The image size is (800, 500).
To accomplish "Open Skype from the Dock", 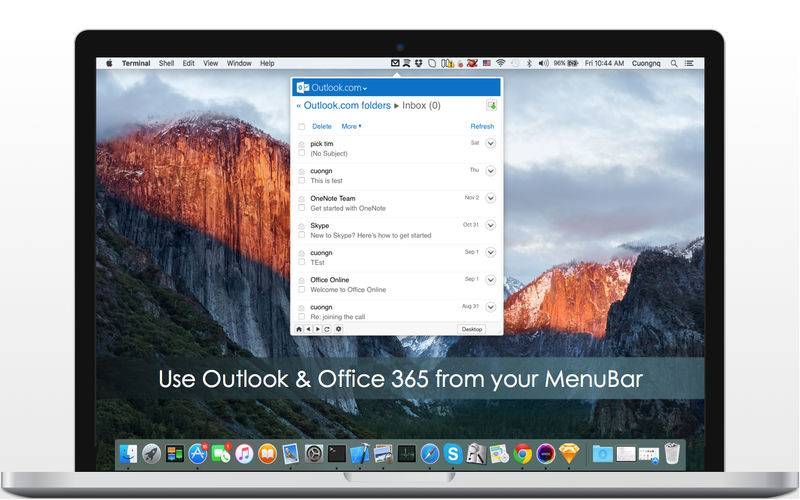I will click(453, 454).
